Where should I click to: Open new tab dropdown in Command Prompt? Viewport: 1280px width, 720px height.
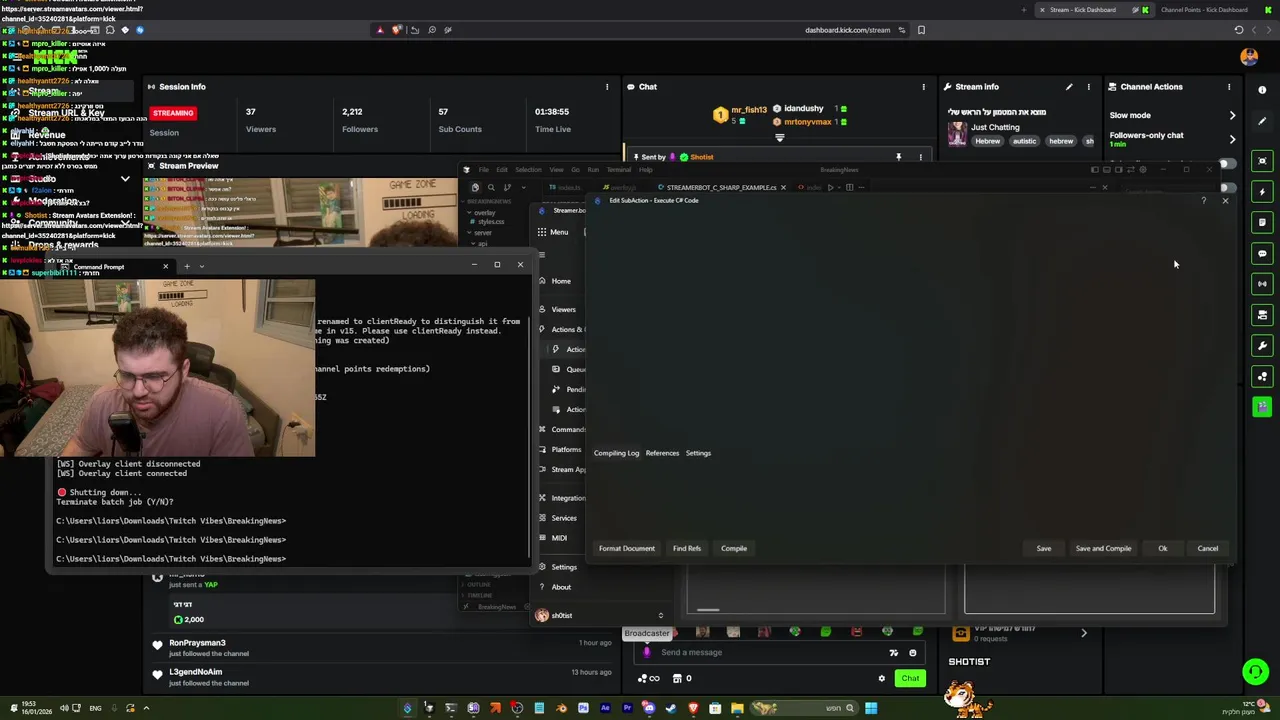[201, 266]
